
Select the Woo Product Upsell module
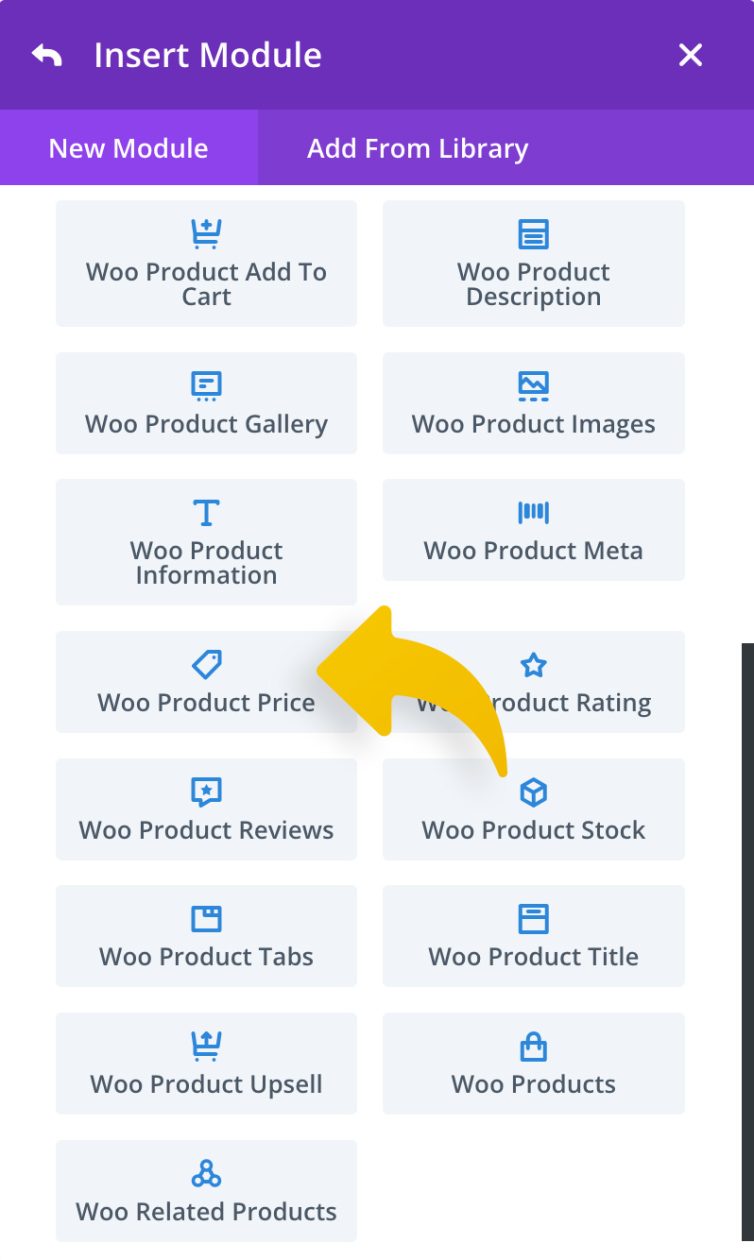[206, 1063]
